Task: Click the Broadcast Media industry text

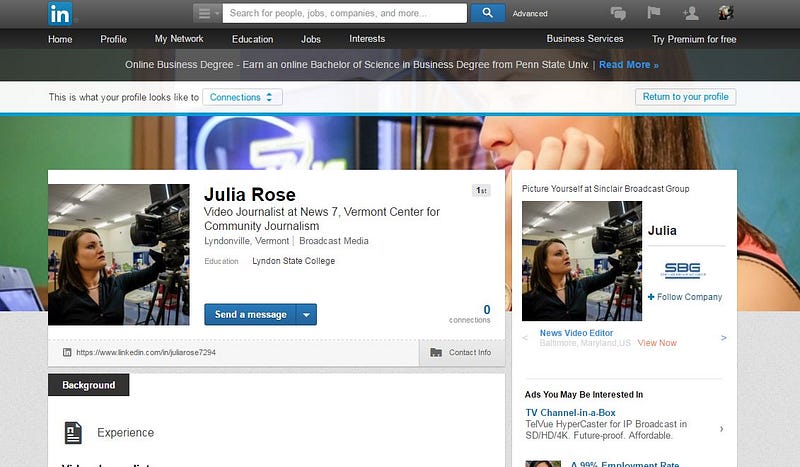Action: click(334, 241)
